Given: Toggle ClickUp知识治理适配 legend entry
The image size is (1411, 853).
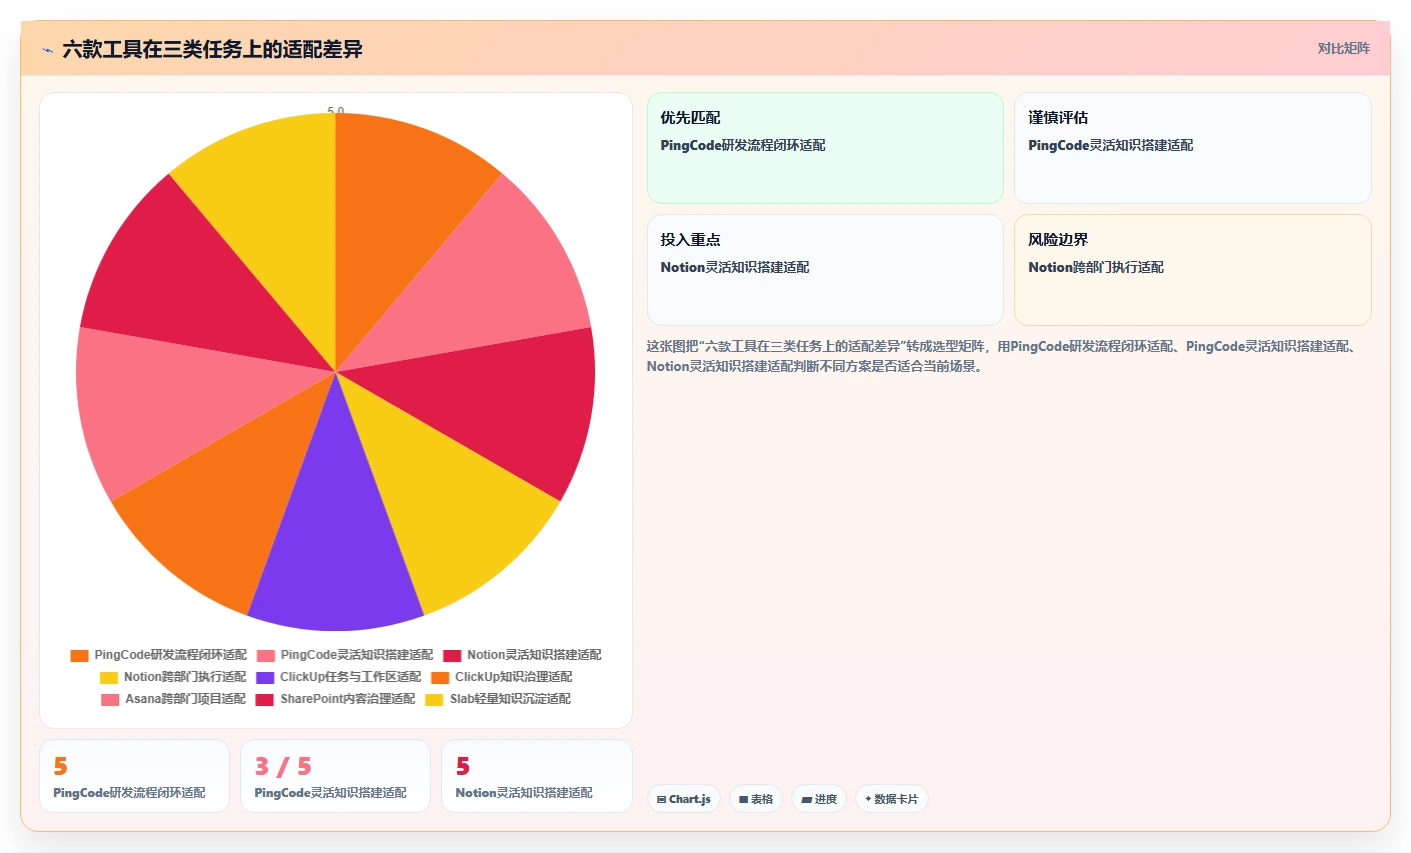Looking at the screenshot, I should click(501, 677).
